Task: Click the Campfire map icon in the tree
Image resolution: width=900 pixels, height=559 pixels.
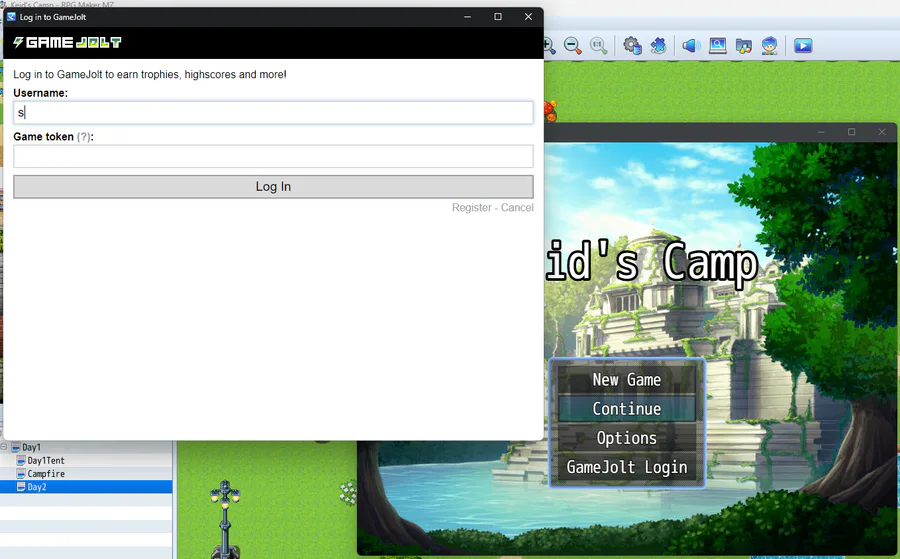Action: pos(21,473)
